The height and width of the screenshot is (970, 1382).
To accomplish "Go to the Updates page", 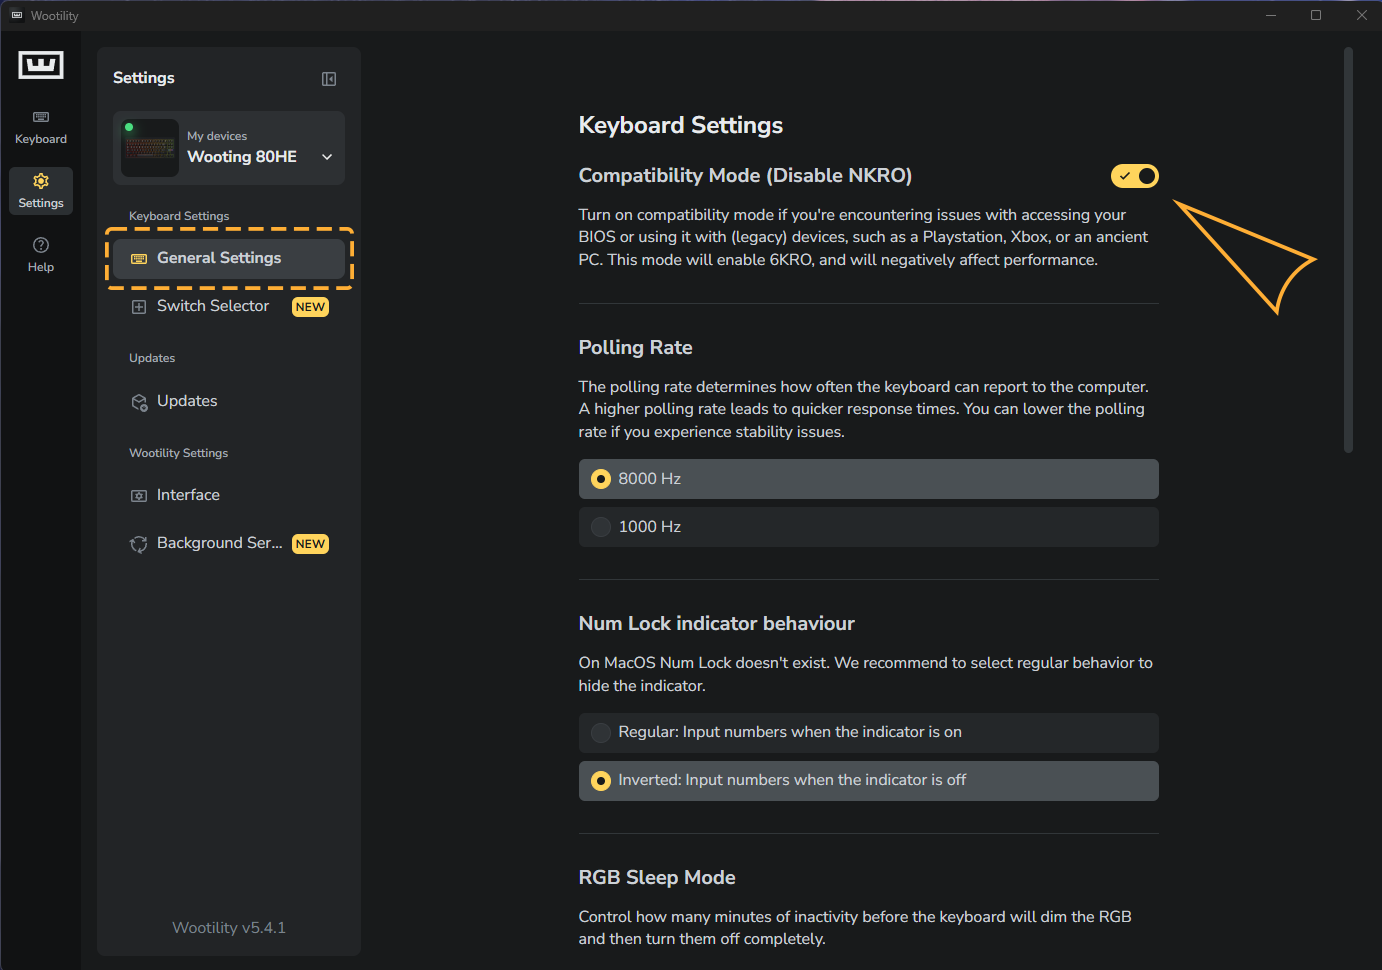I will [229, 401].
